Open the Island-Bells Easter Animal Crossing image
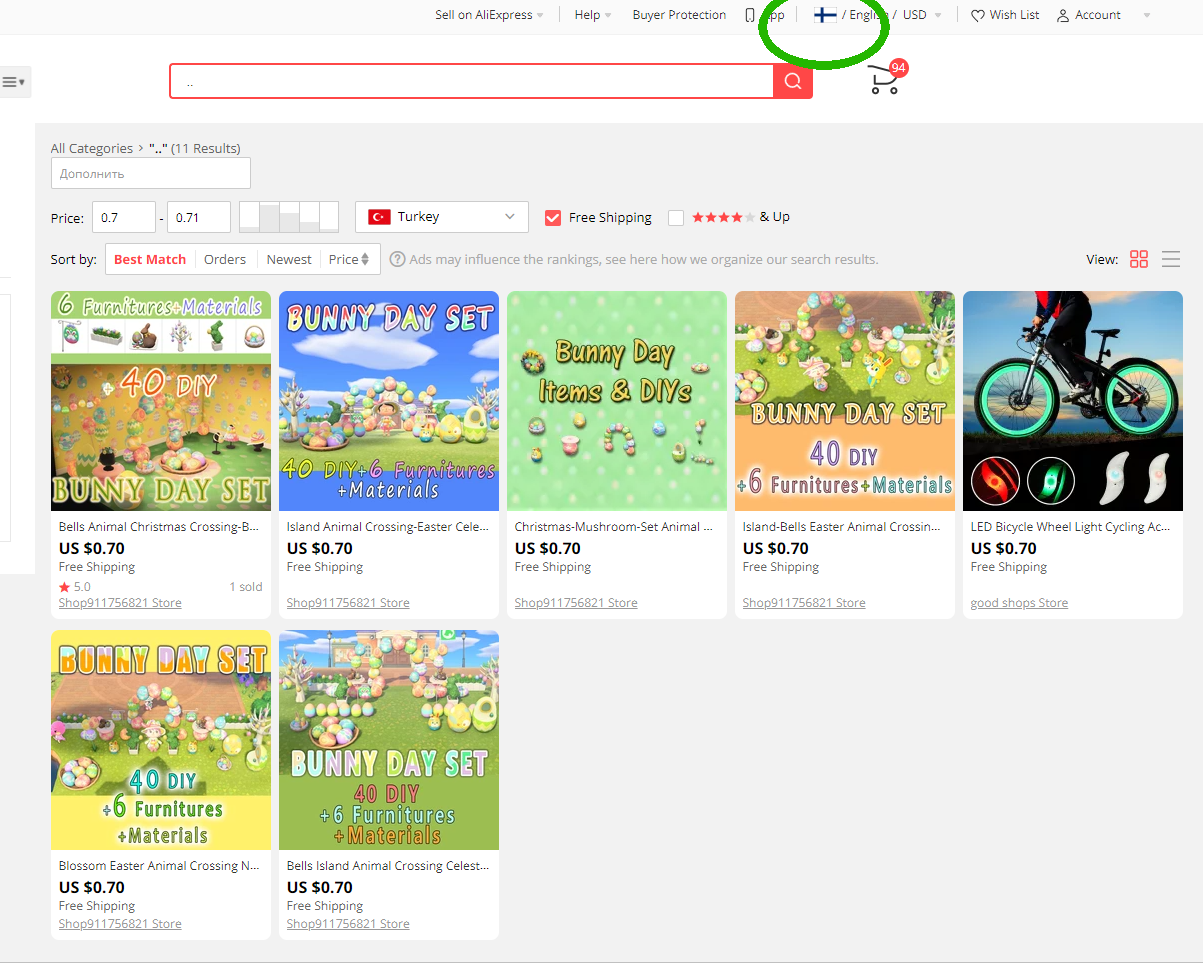 (x=845, y=401)
